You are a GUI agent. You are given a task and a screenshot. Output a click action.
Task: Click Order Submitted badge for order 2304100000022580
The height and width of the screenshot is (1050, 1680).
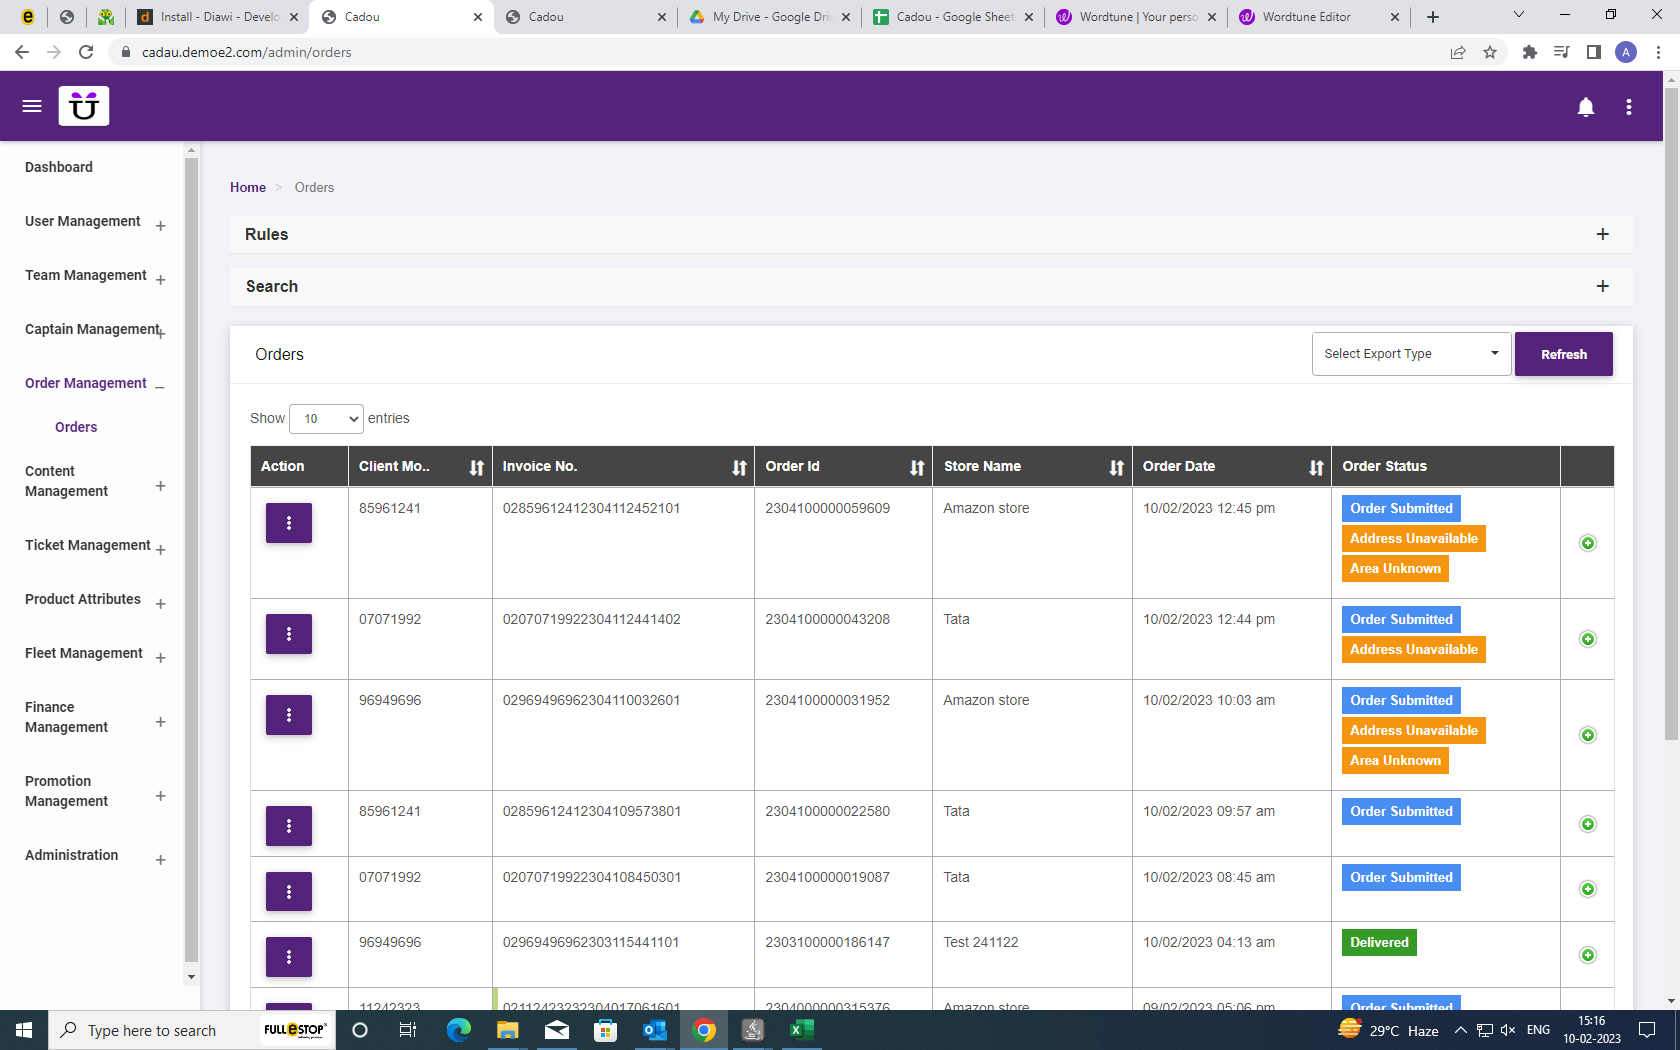click(1401, 812)
